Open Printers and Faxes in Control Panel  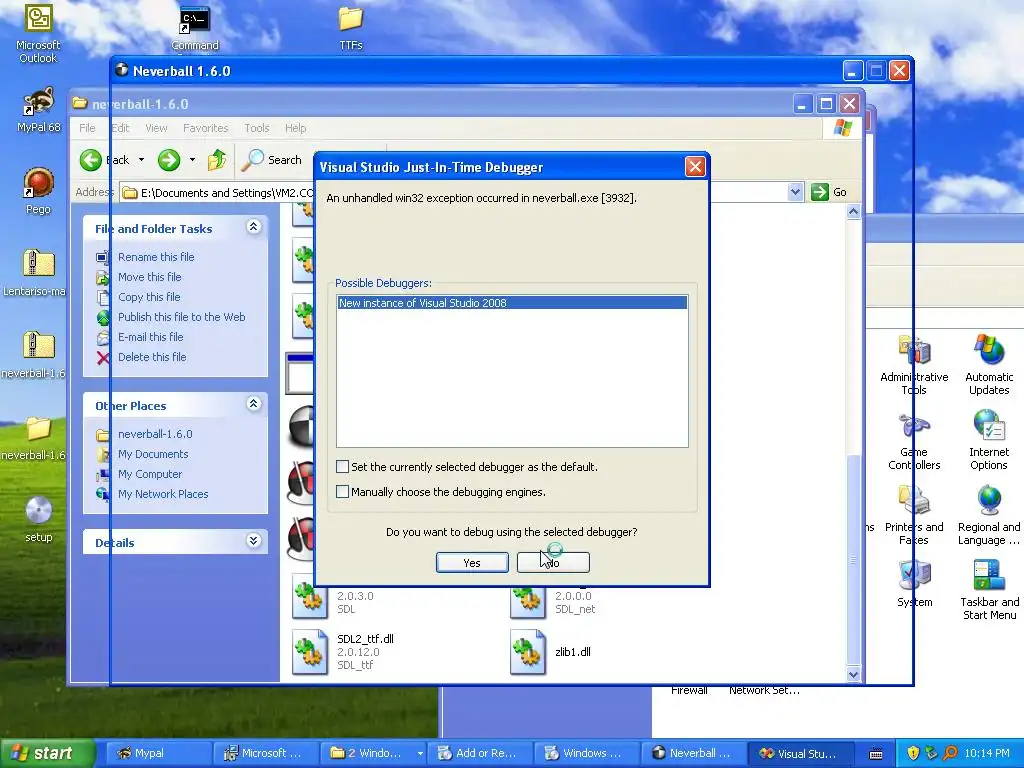[x=914, y=515]
